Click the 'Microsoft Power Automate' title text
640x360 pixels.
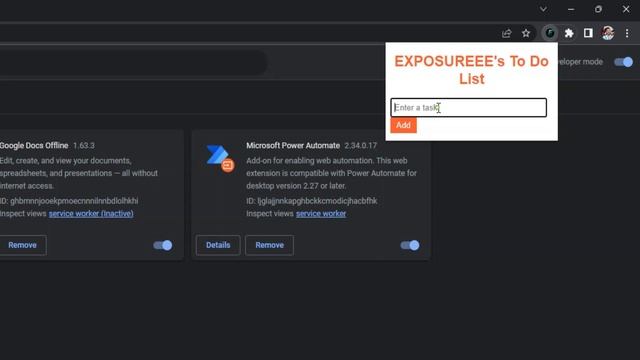click(x=293, y=145)
